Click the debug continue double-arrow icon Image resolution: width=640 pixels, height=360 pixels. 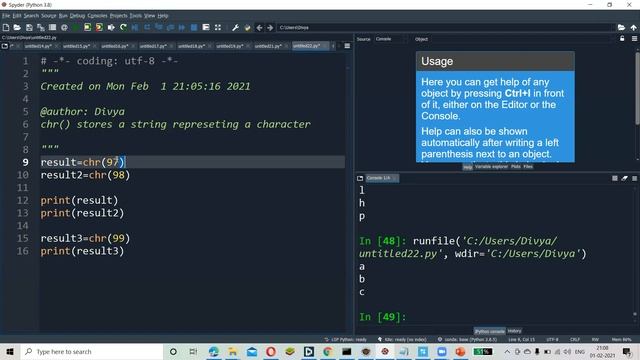point(182,27)
